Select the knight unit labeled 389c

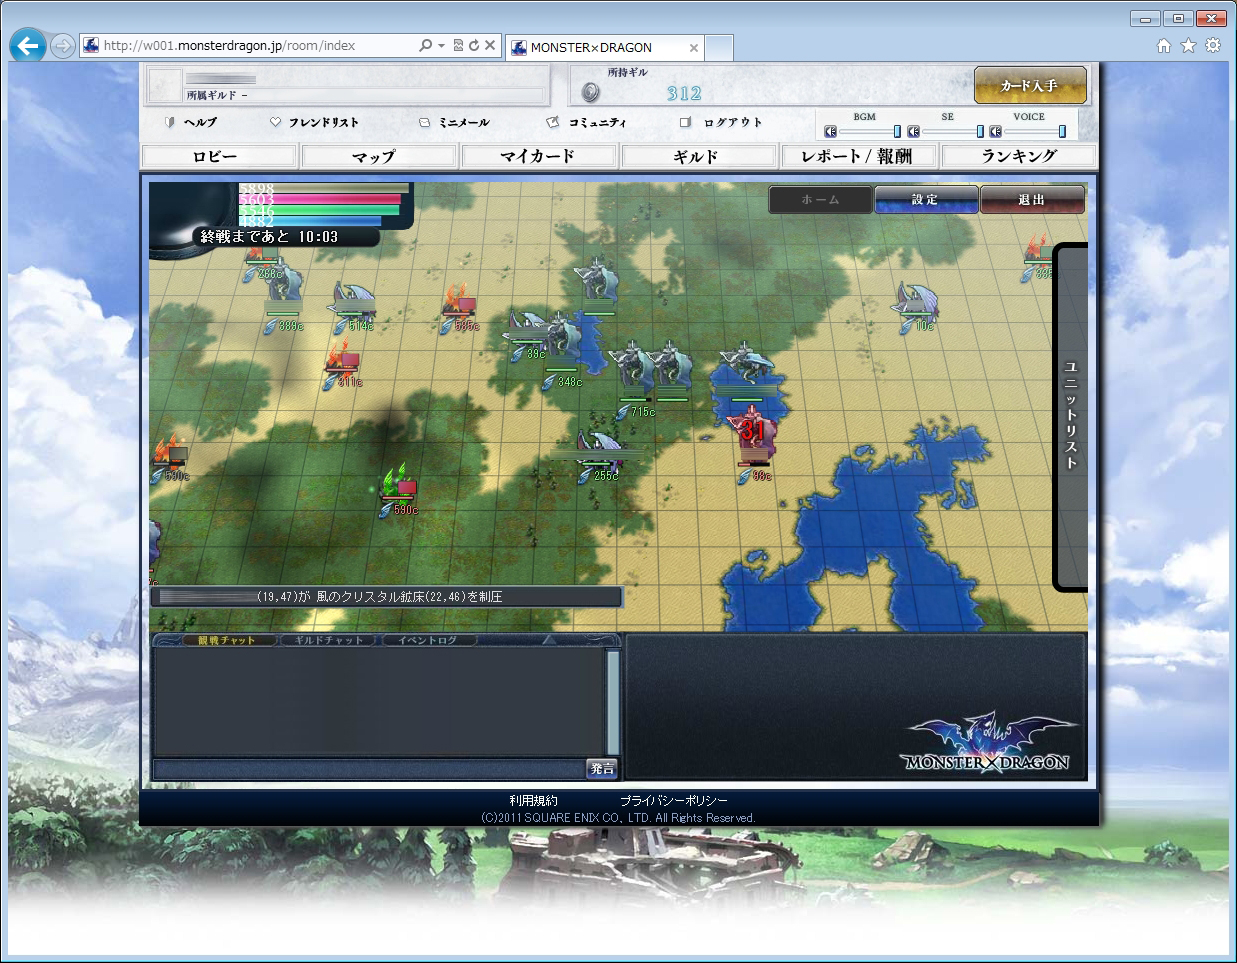283,292
